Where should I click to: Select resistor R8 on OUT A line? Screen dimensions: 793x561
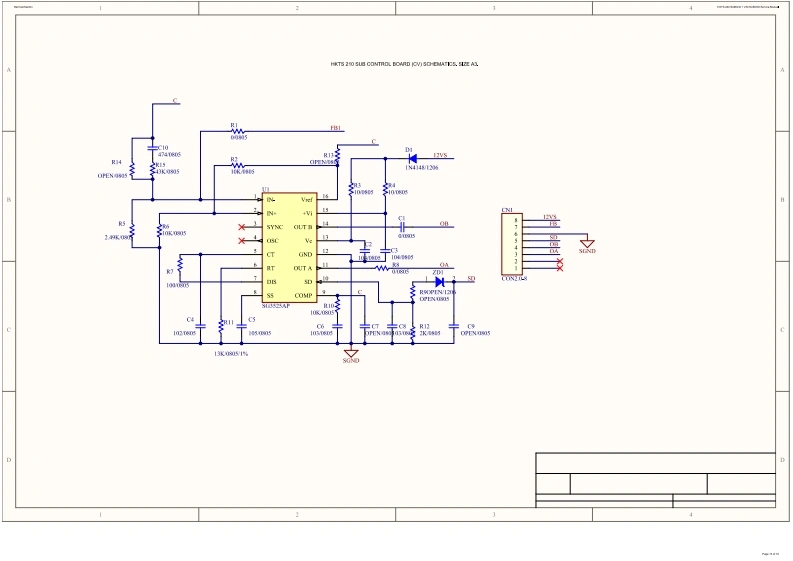click(x=381, y=269)
